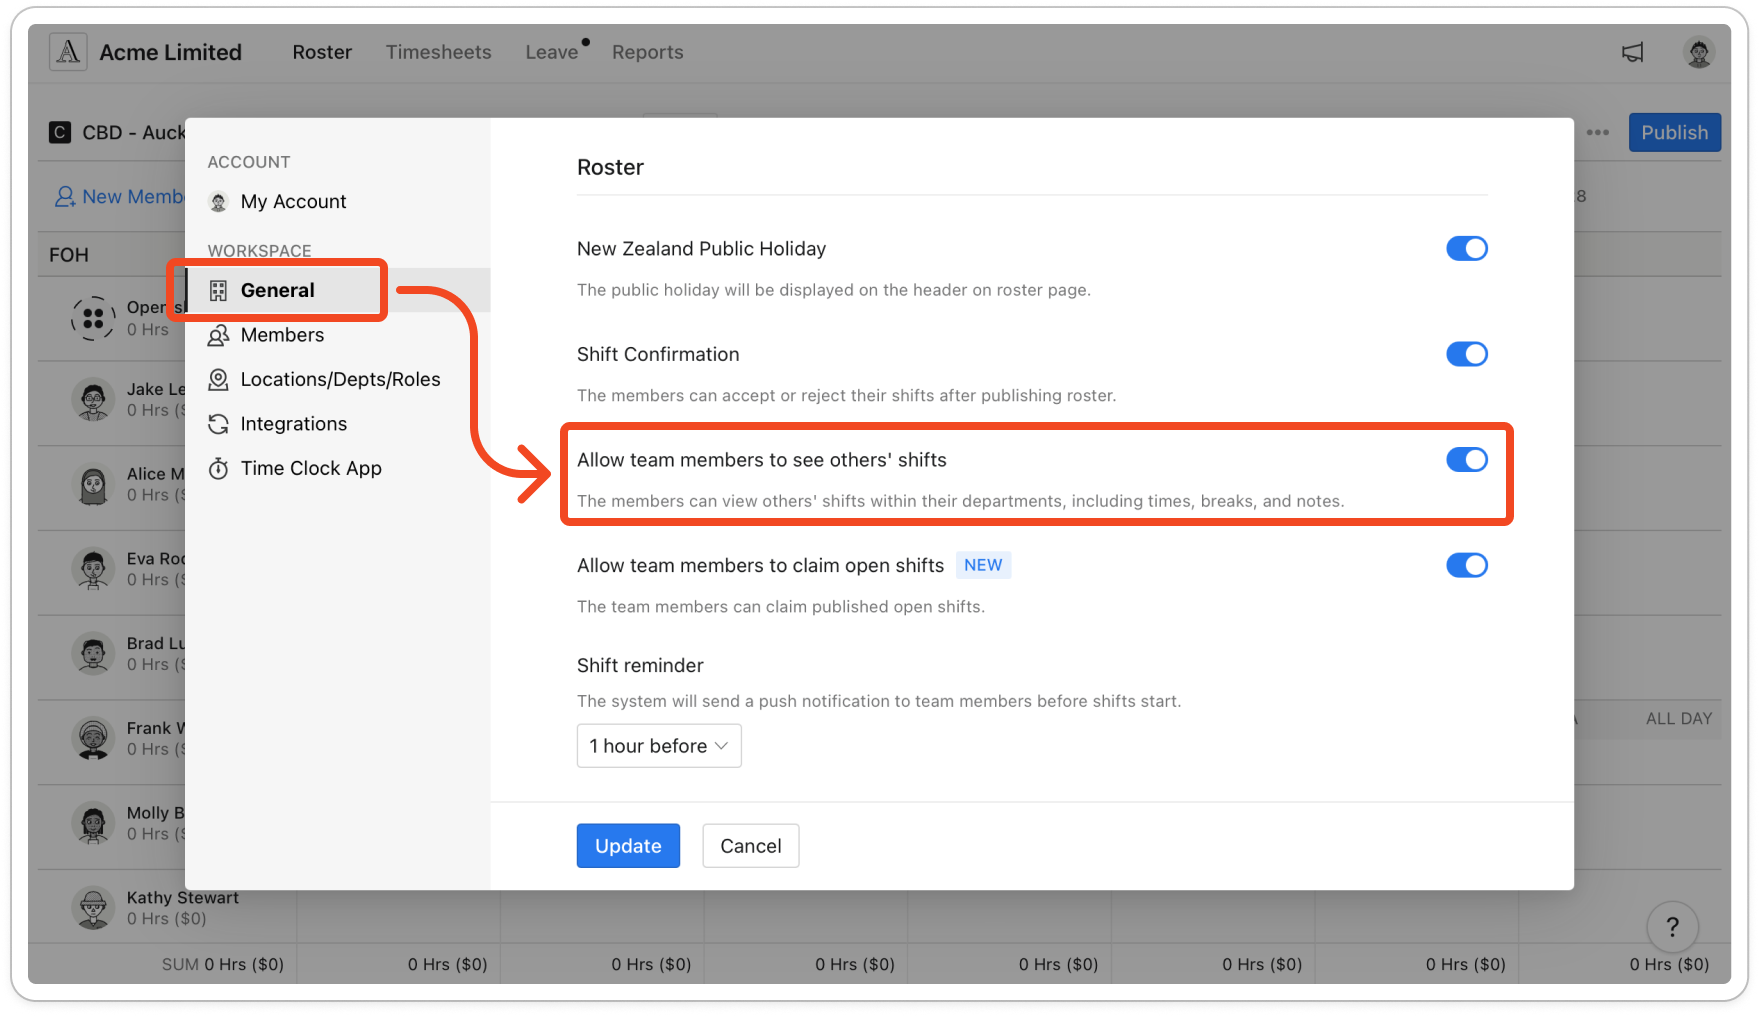The image size is (1760, 1016).
Task: Click the Open shifts dotted circle icon
Action: click(93, 318)
